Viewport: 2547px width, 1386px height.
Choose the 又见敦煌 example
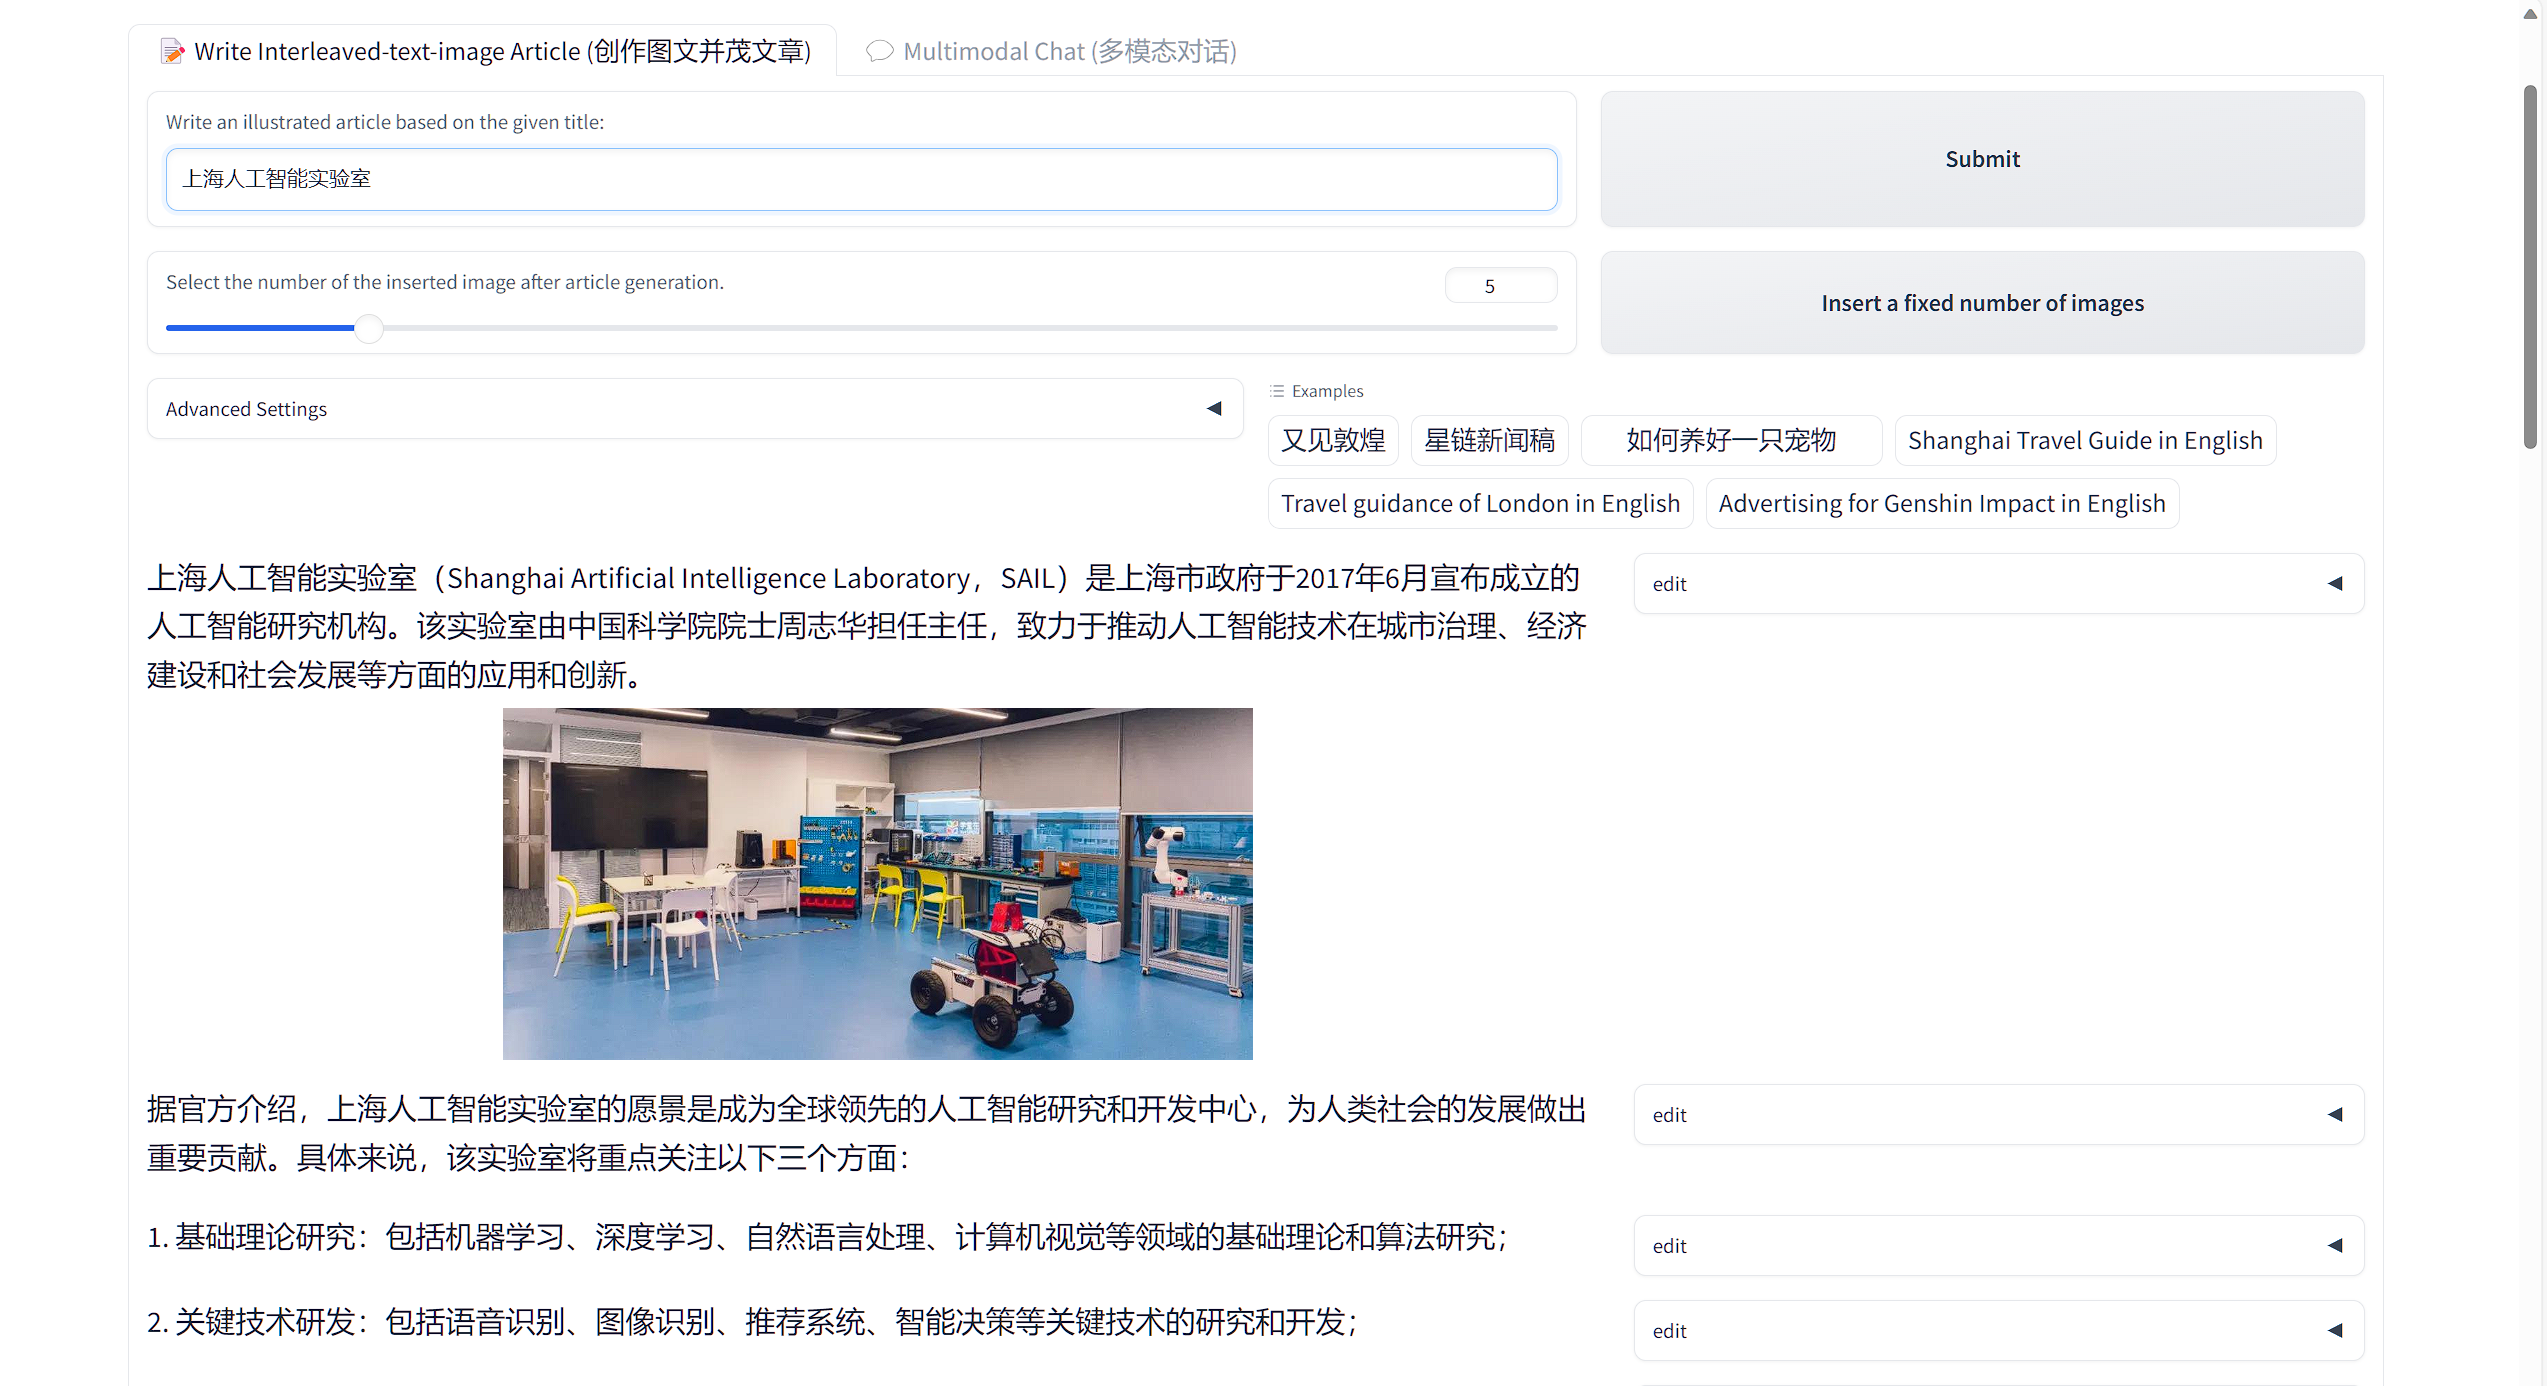tap(1333, 440)
